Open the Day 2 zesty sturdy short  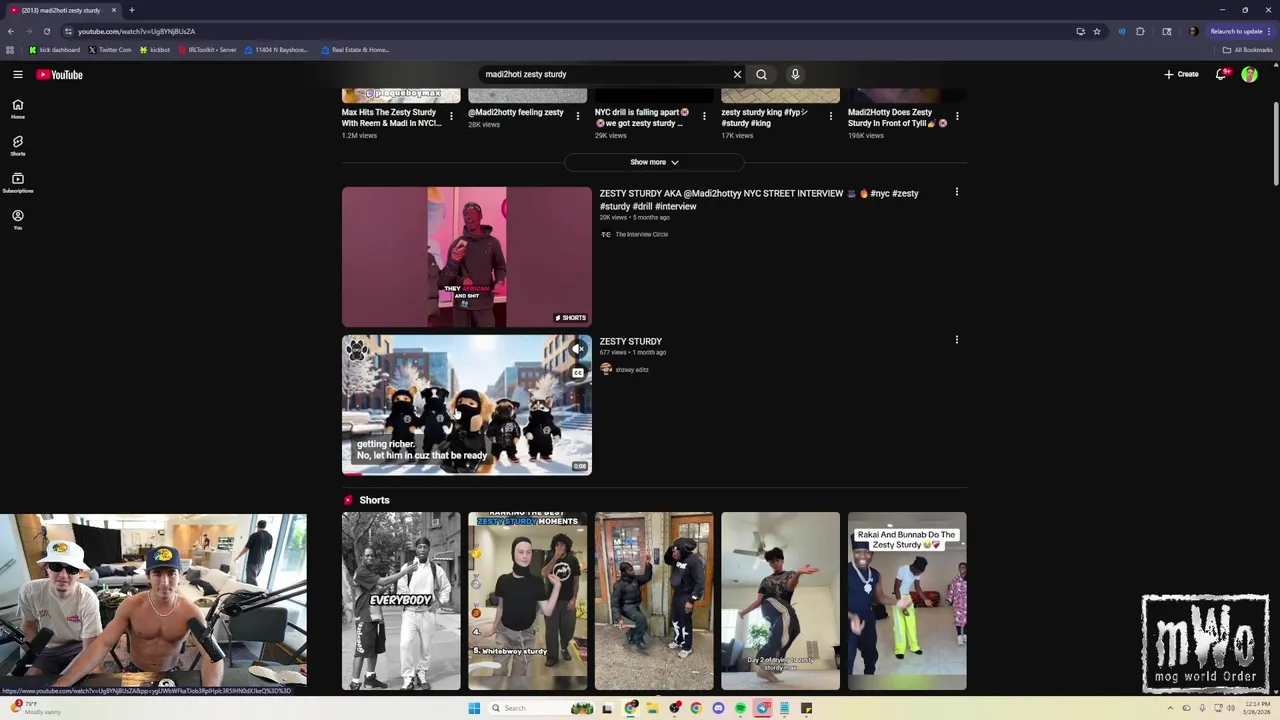point(780,601)
